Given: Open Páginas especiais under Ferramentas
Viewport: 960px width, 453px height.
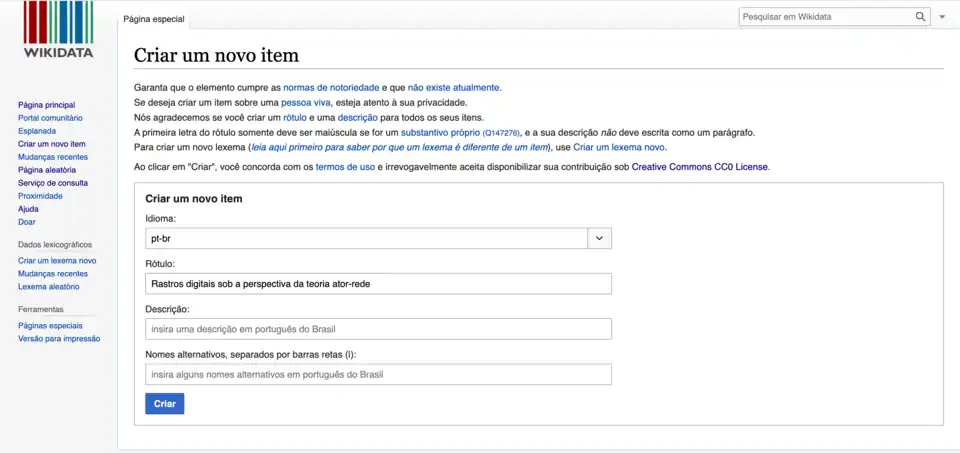Looking at the screenshot, I should pos(50,326).
